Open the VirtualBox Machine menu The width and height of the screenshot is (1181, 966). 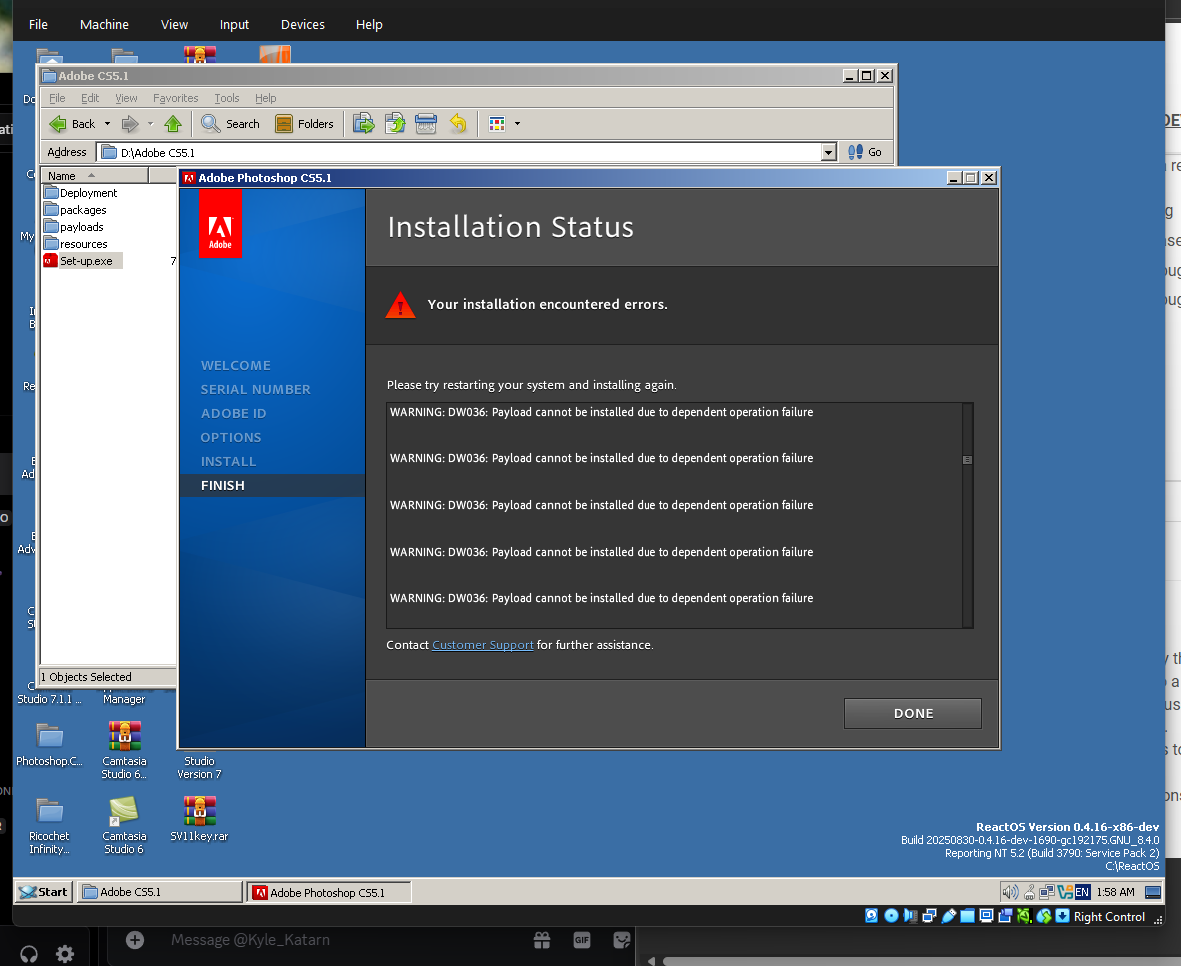[104, 24]
